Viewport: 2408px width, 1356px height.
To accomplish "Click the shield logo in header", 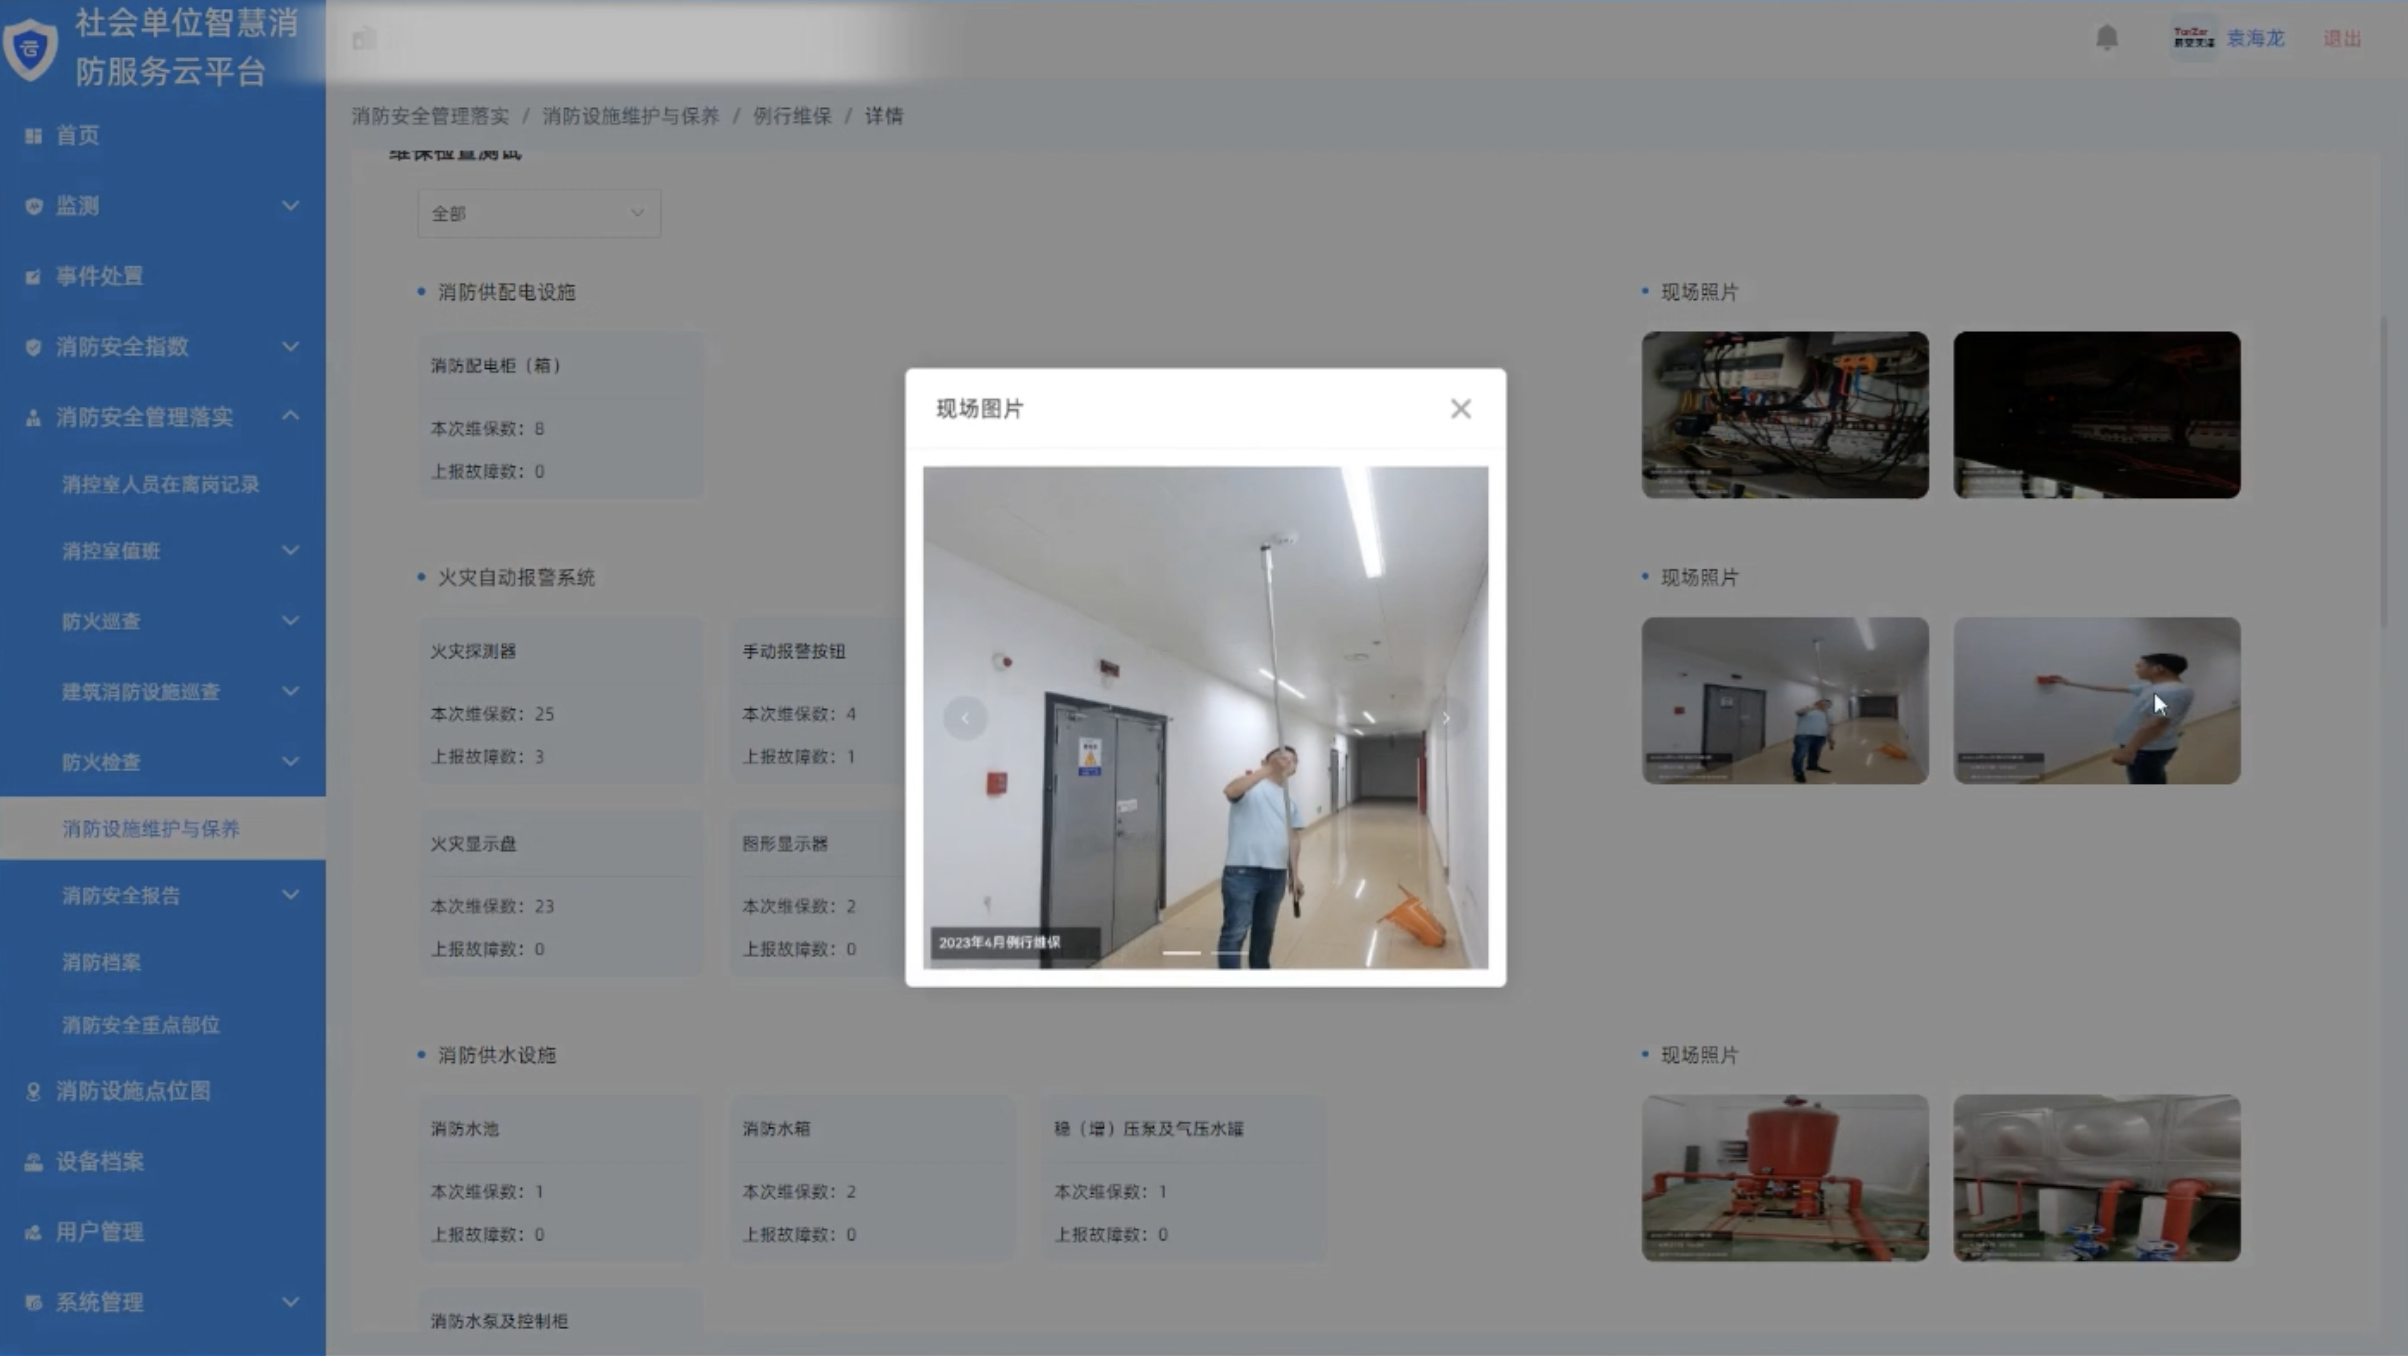I will [30, 47].
